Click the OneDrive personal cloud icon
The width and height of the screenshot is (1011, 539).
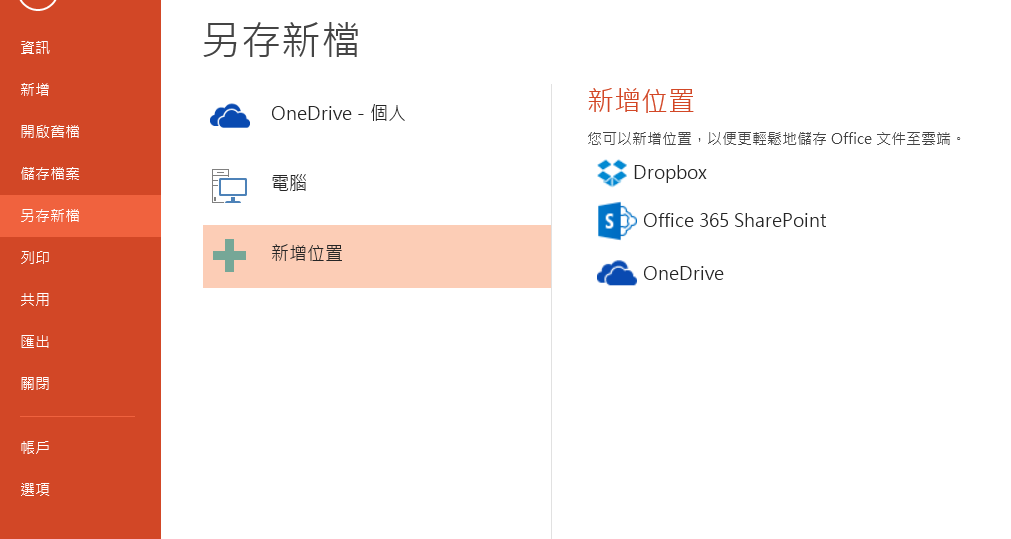pyautogui.click(x=230, y=116)
